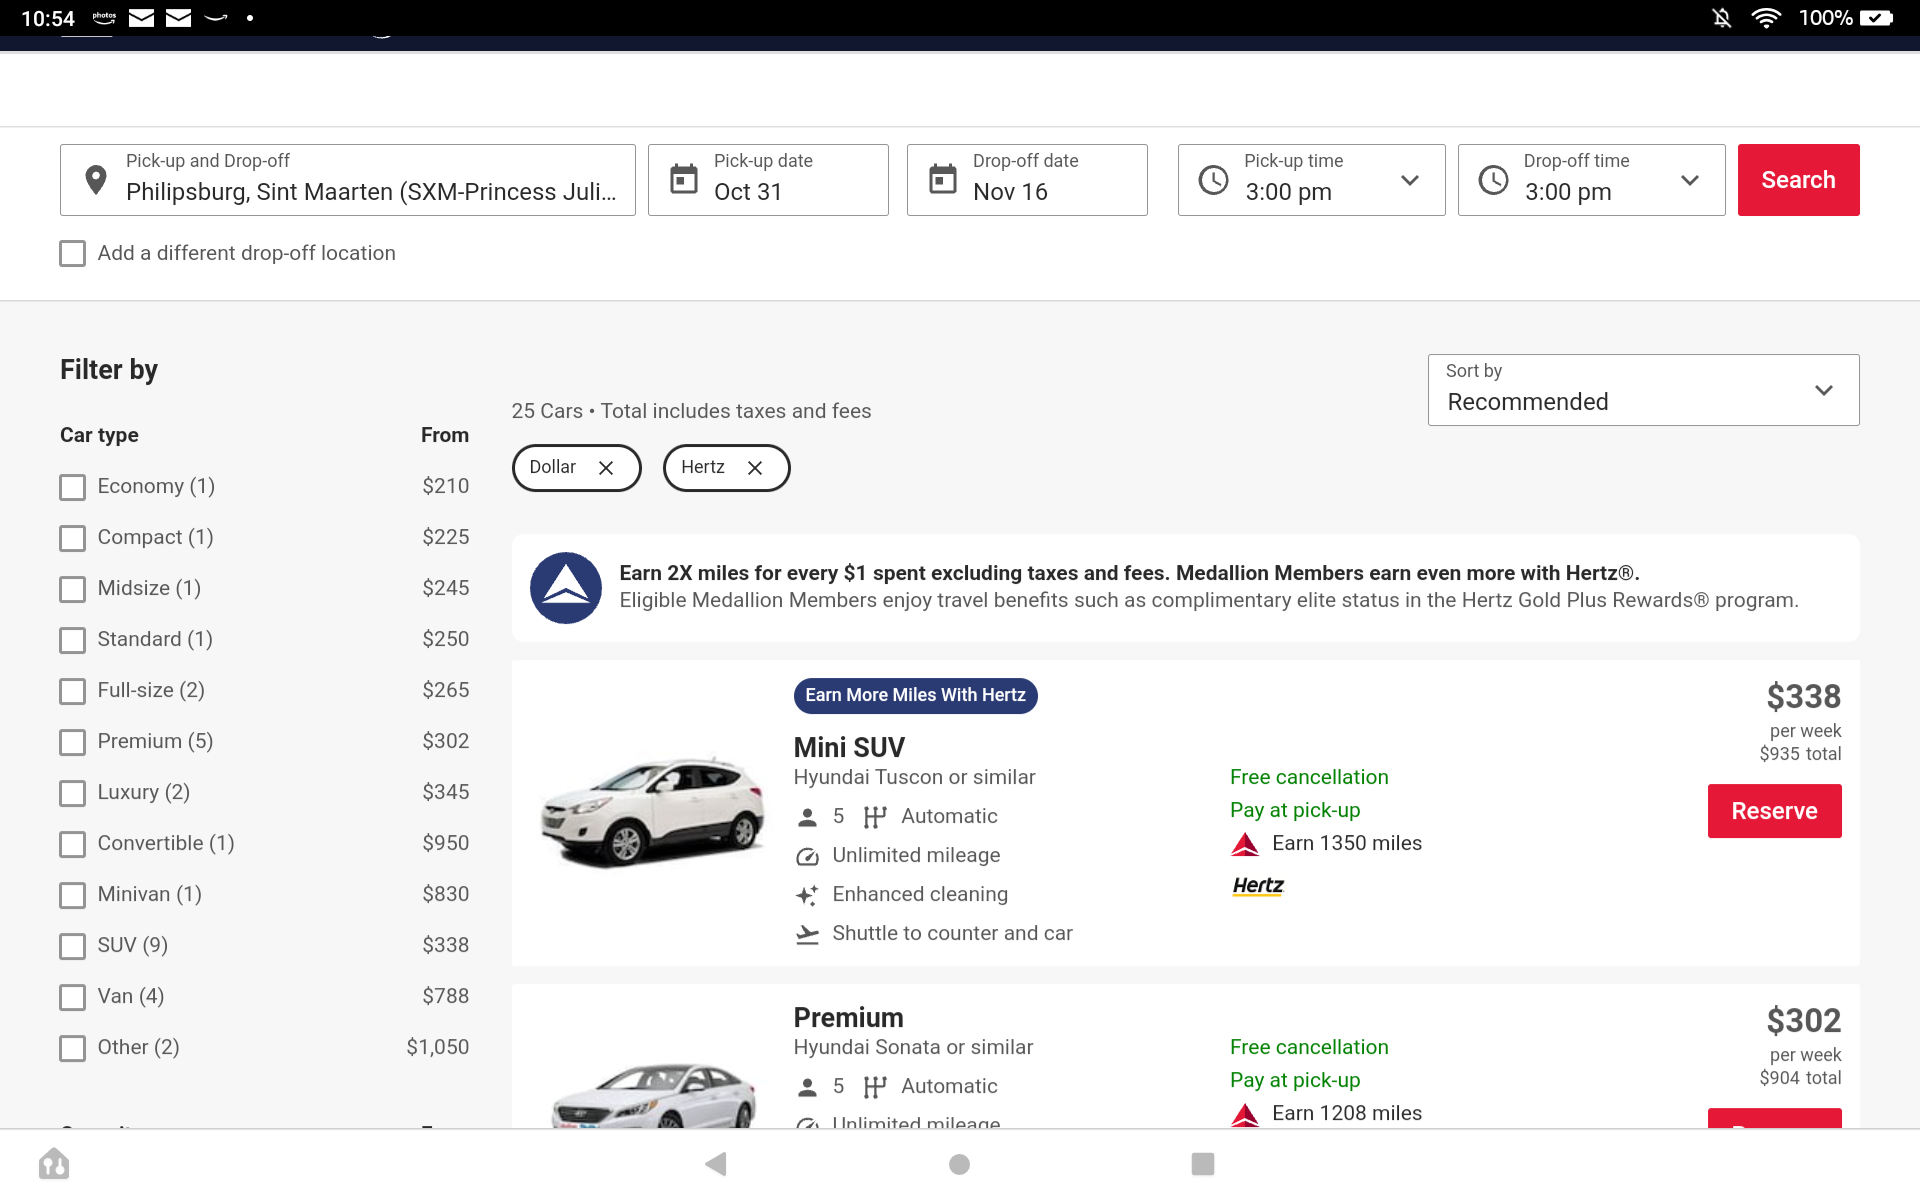This screenshot has width=1920, height=1200.
Task: Tap Pay at pick-up on Premium card
Action: (x=1295, y=1080)
